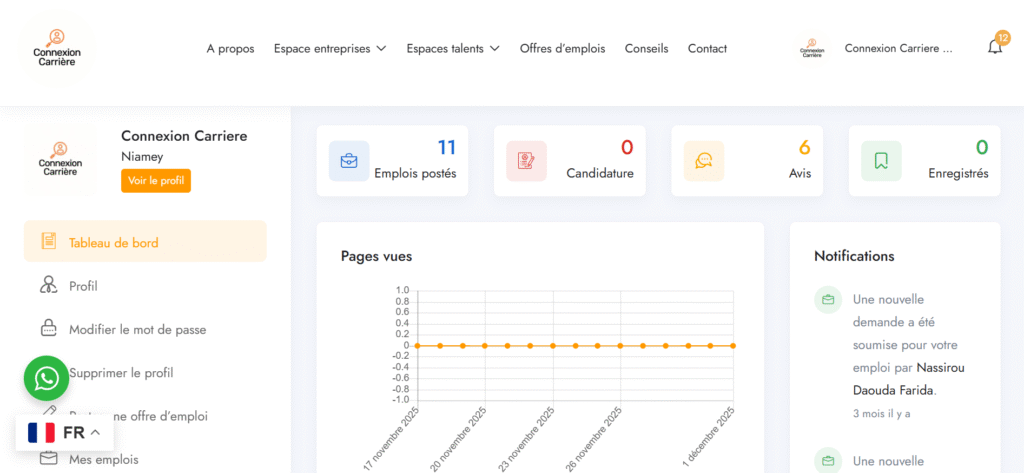
Task: Open the Contact link in navigation
Action: [x=707, y=48]
